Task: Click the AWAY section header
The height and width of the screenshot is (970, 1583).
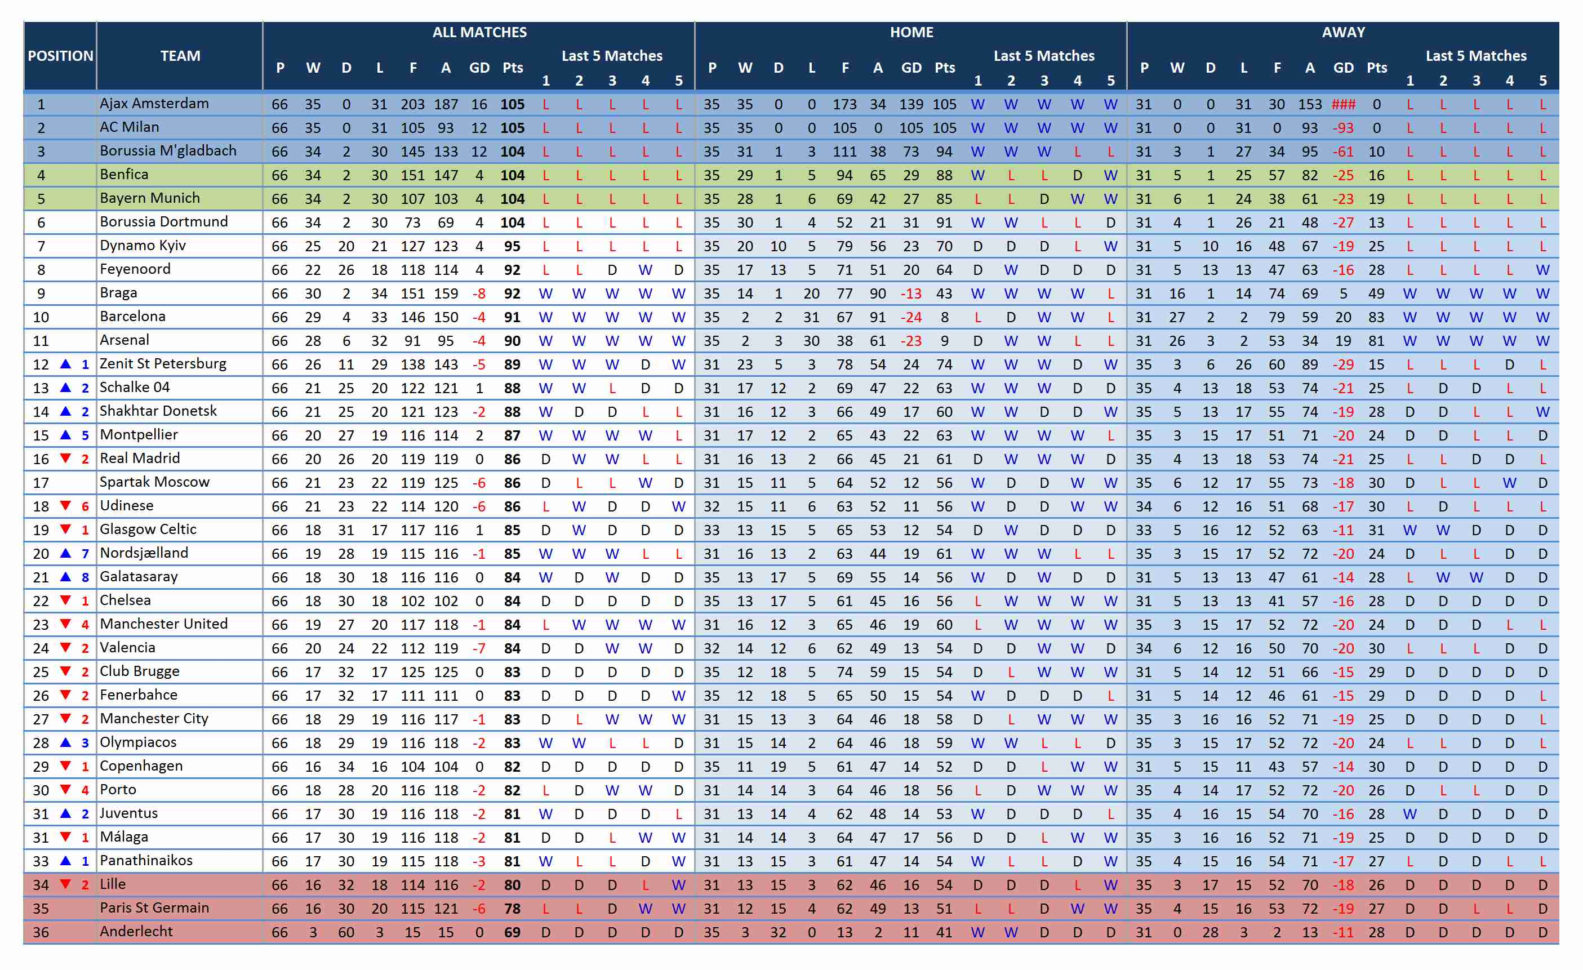Action: pos(1343,32)
